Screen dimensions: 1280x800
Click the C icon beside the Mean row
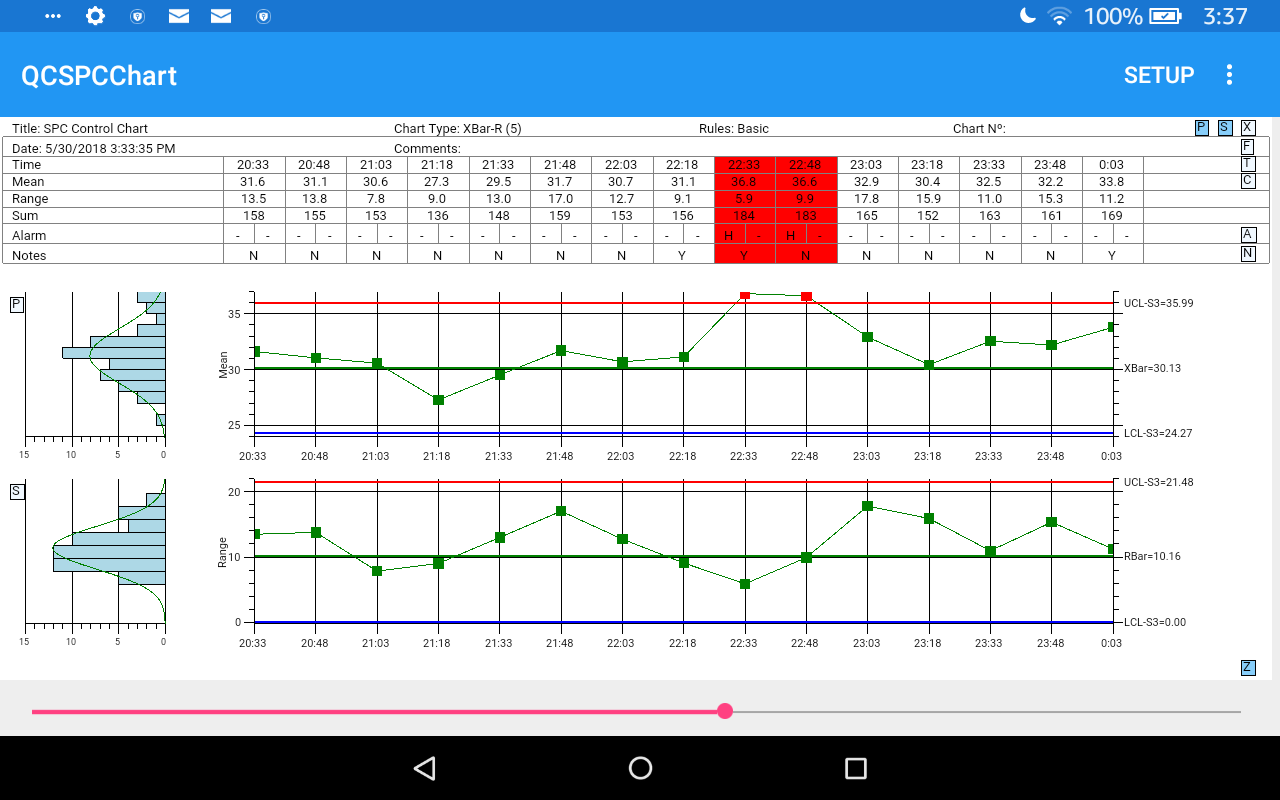point(1249,180)
